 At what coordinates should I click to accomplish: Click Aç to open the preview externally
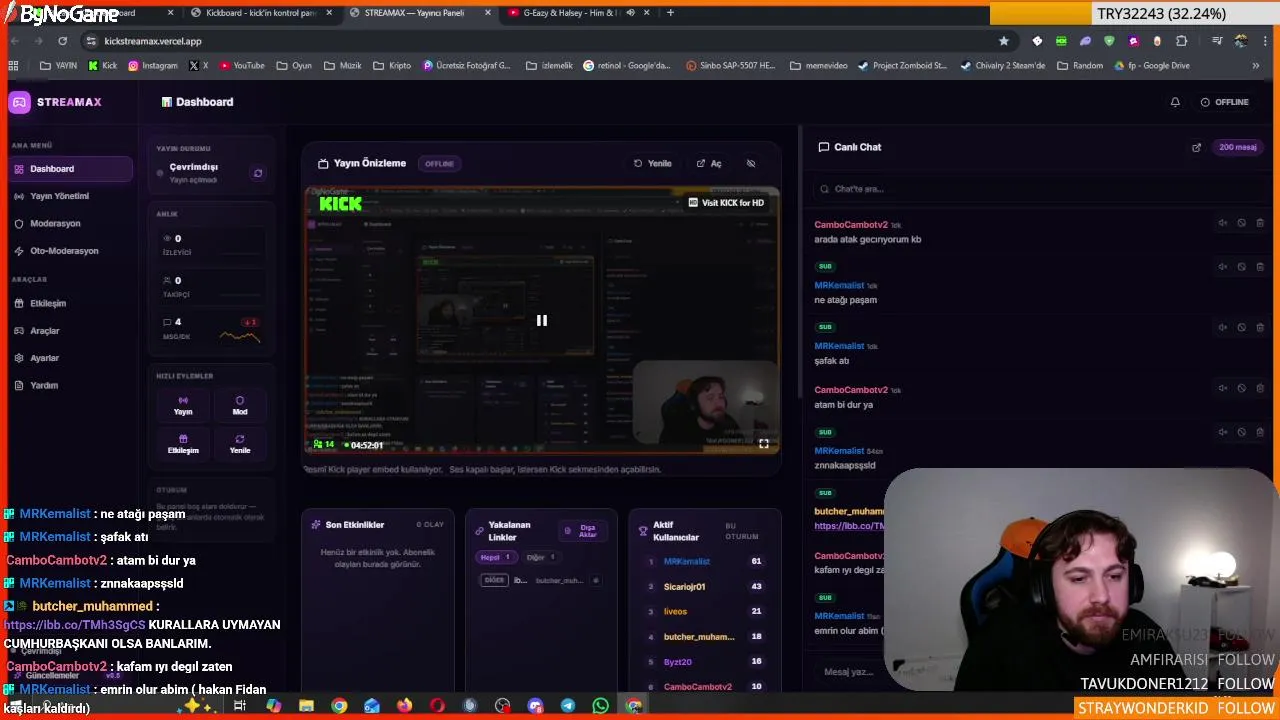click(x=709, y=163)
